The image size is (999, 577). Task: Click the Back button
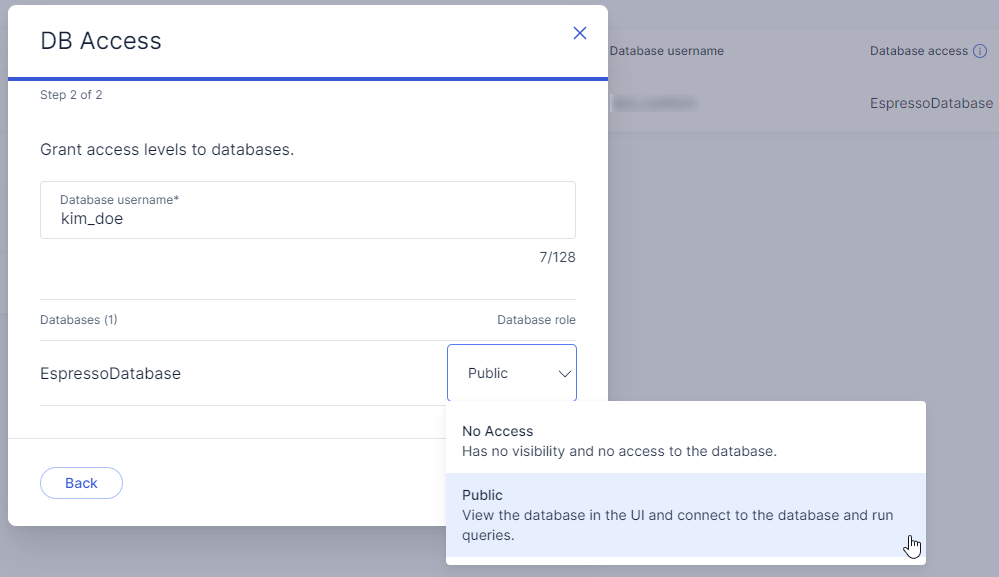click(x=81, y=483)
